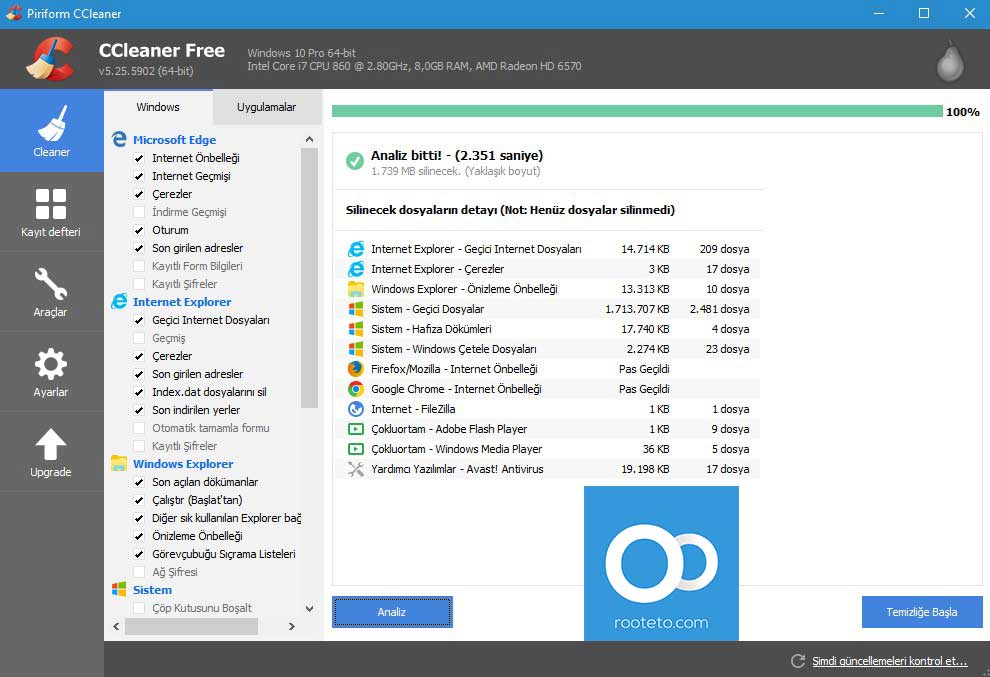
Task: Open Ayarlar settings section
Action: pos(52,372)
